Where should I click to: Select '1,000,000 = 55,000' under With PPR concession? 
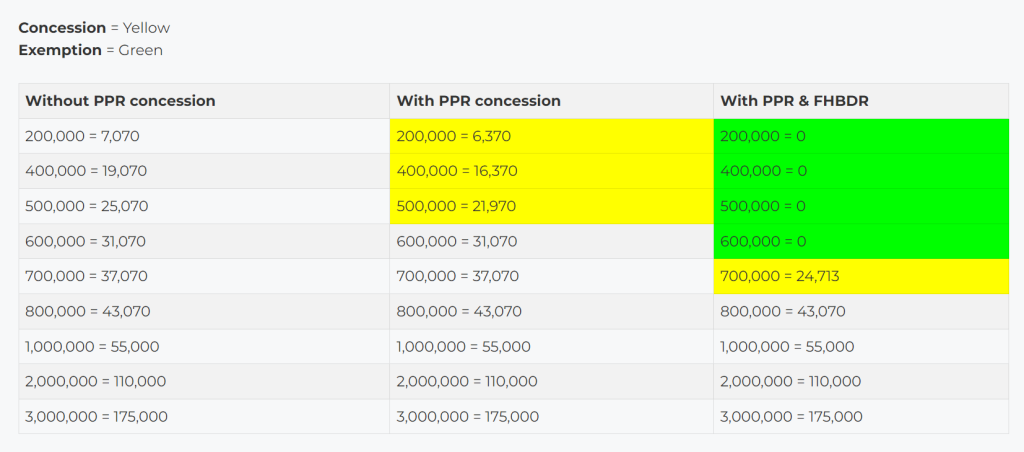(463, 346)
